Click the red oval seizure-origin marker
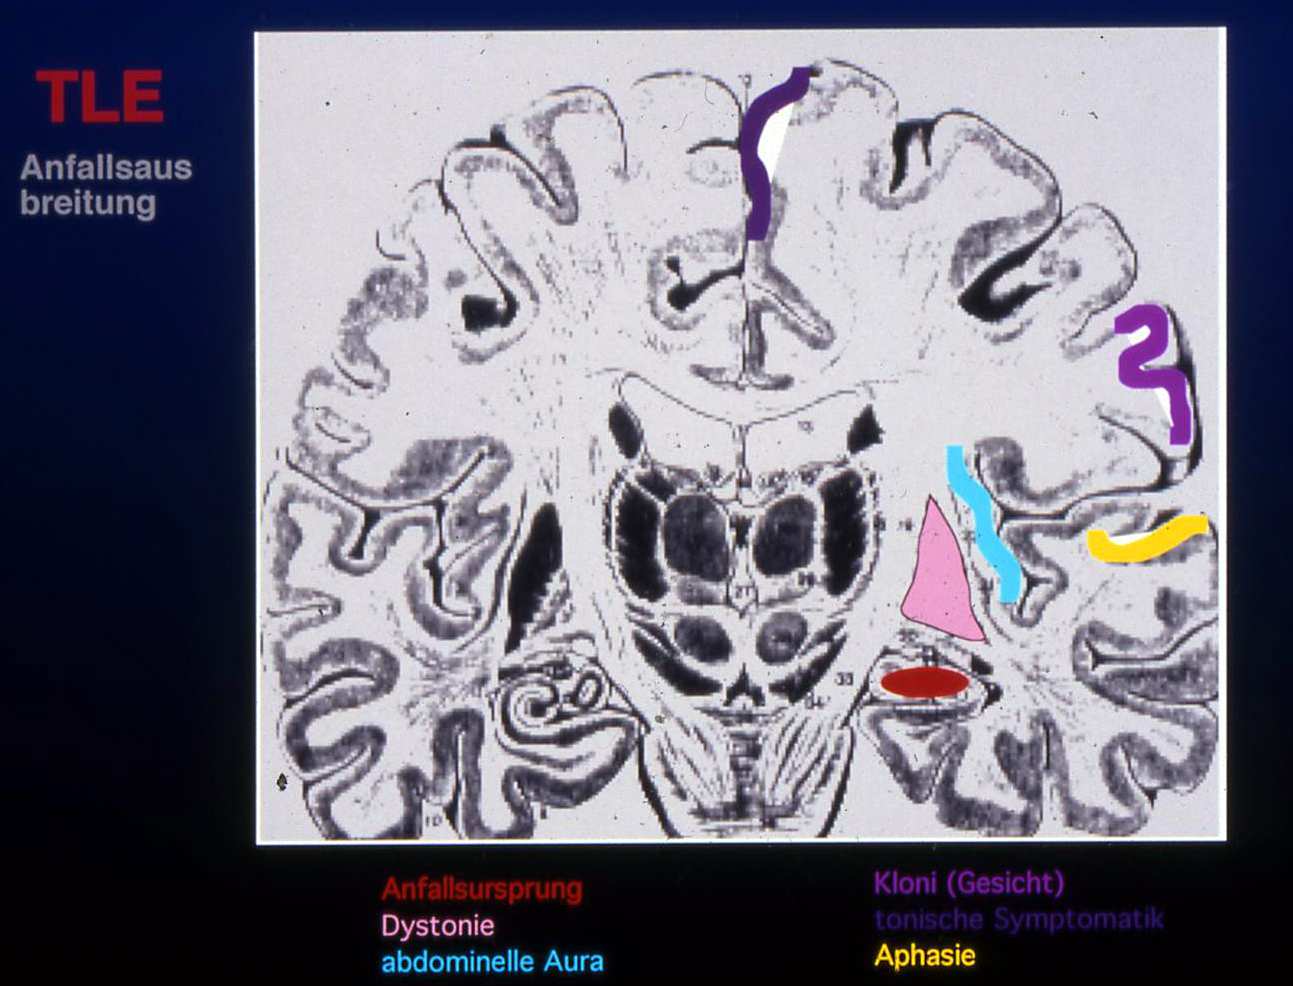The height and width of the screenshot is (986, 1293). pyautogui.click(x=925, y=682)
